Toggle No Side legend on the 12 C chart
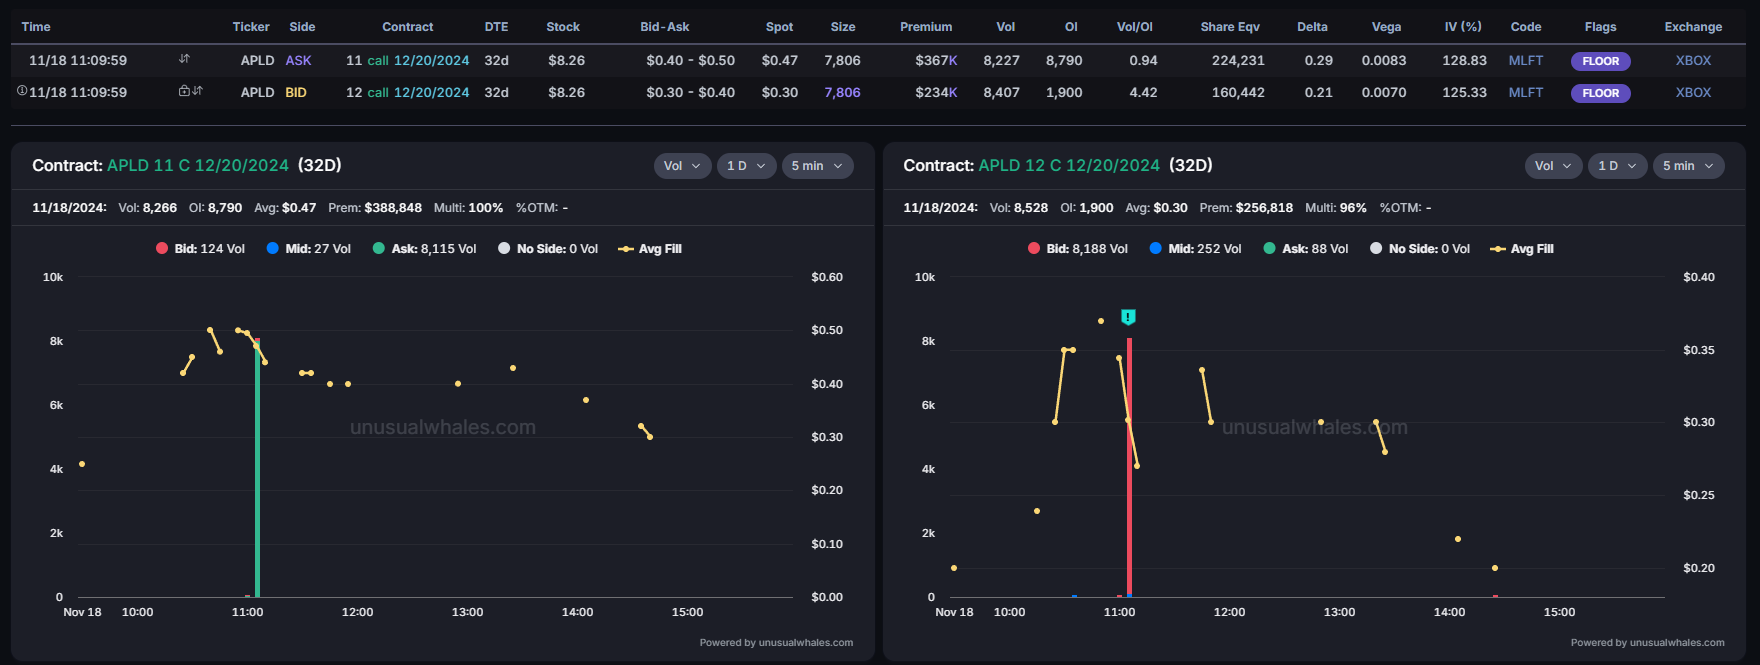Screen dimensions: 1760x665 [x=1420, y=249]
